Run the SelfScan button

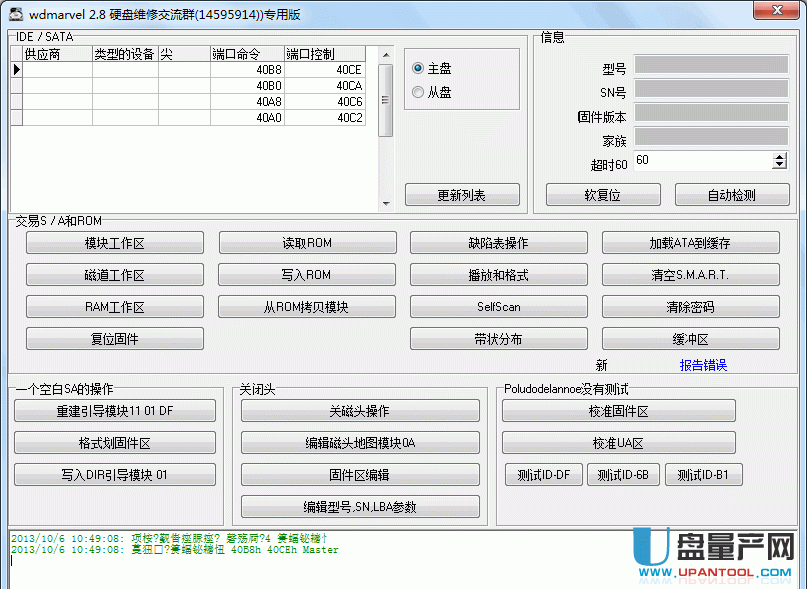click(498, 307)
